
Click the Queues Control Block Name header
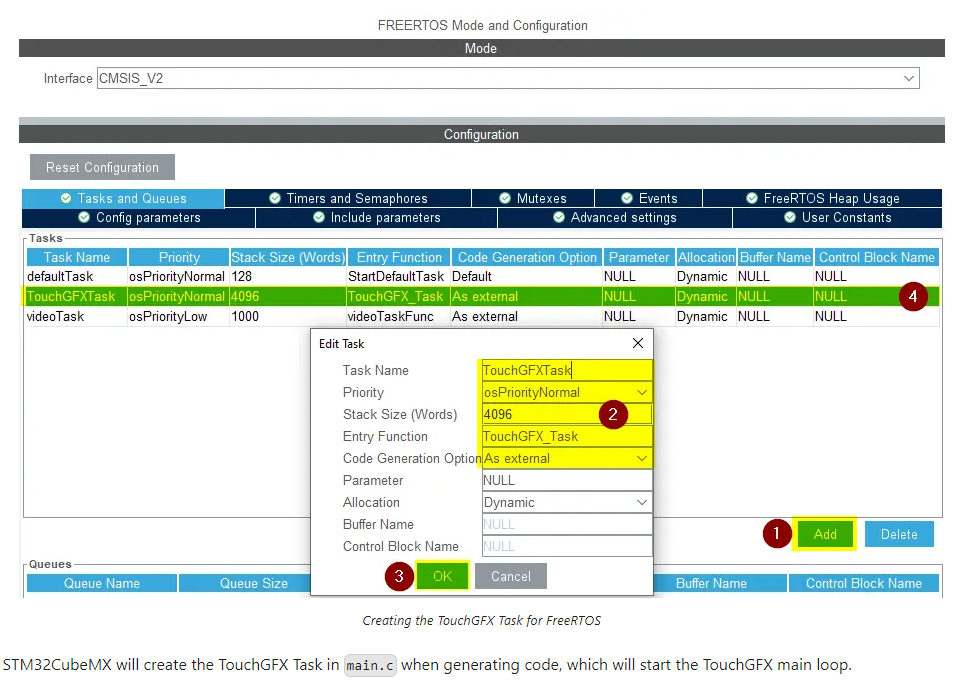[863, 583]
